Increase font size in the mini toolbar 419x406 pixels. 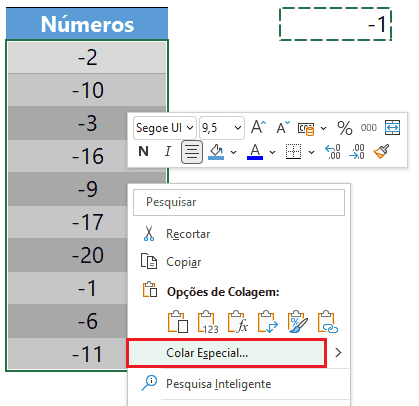click(258, 127)
